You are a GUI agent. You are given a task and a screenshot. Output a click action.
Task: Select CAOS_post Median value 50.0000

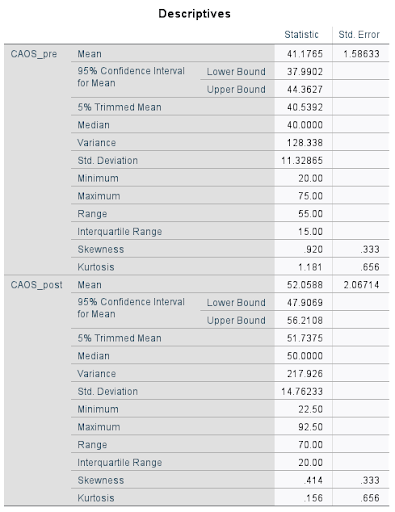tap(305, 356)
